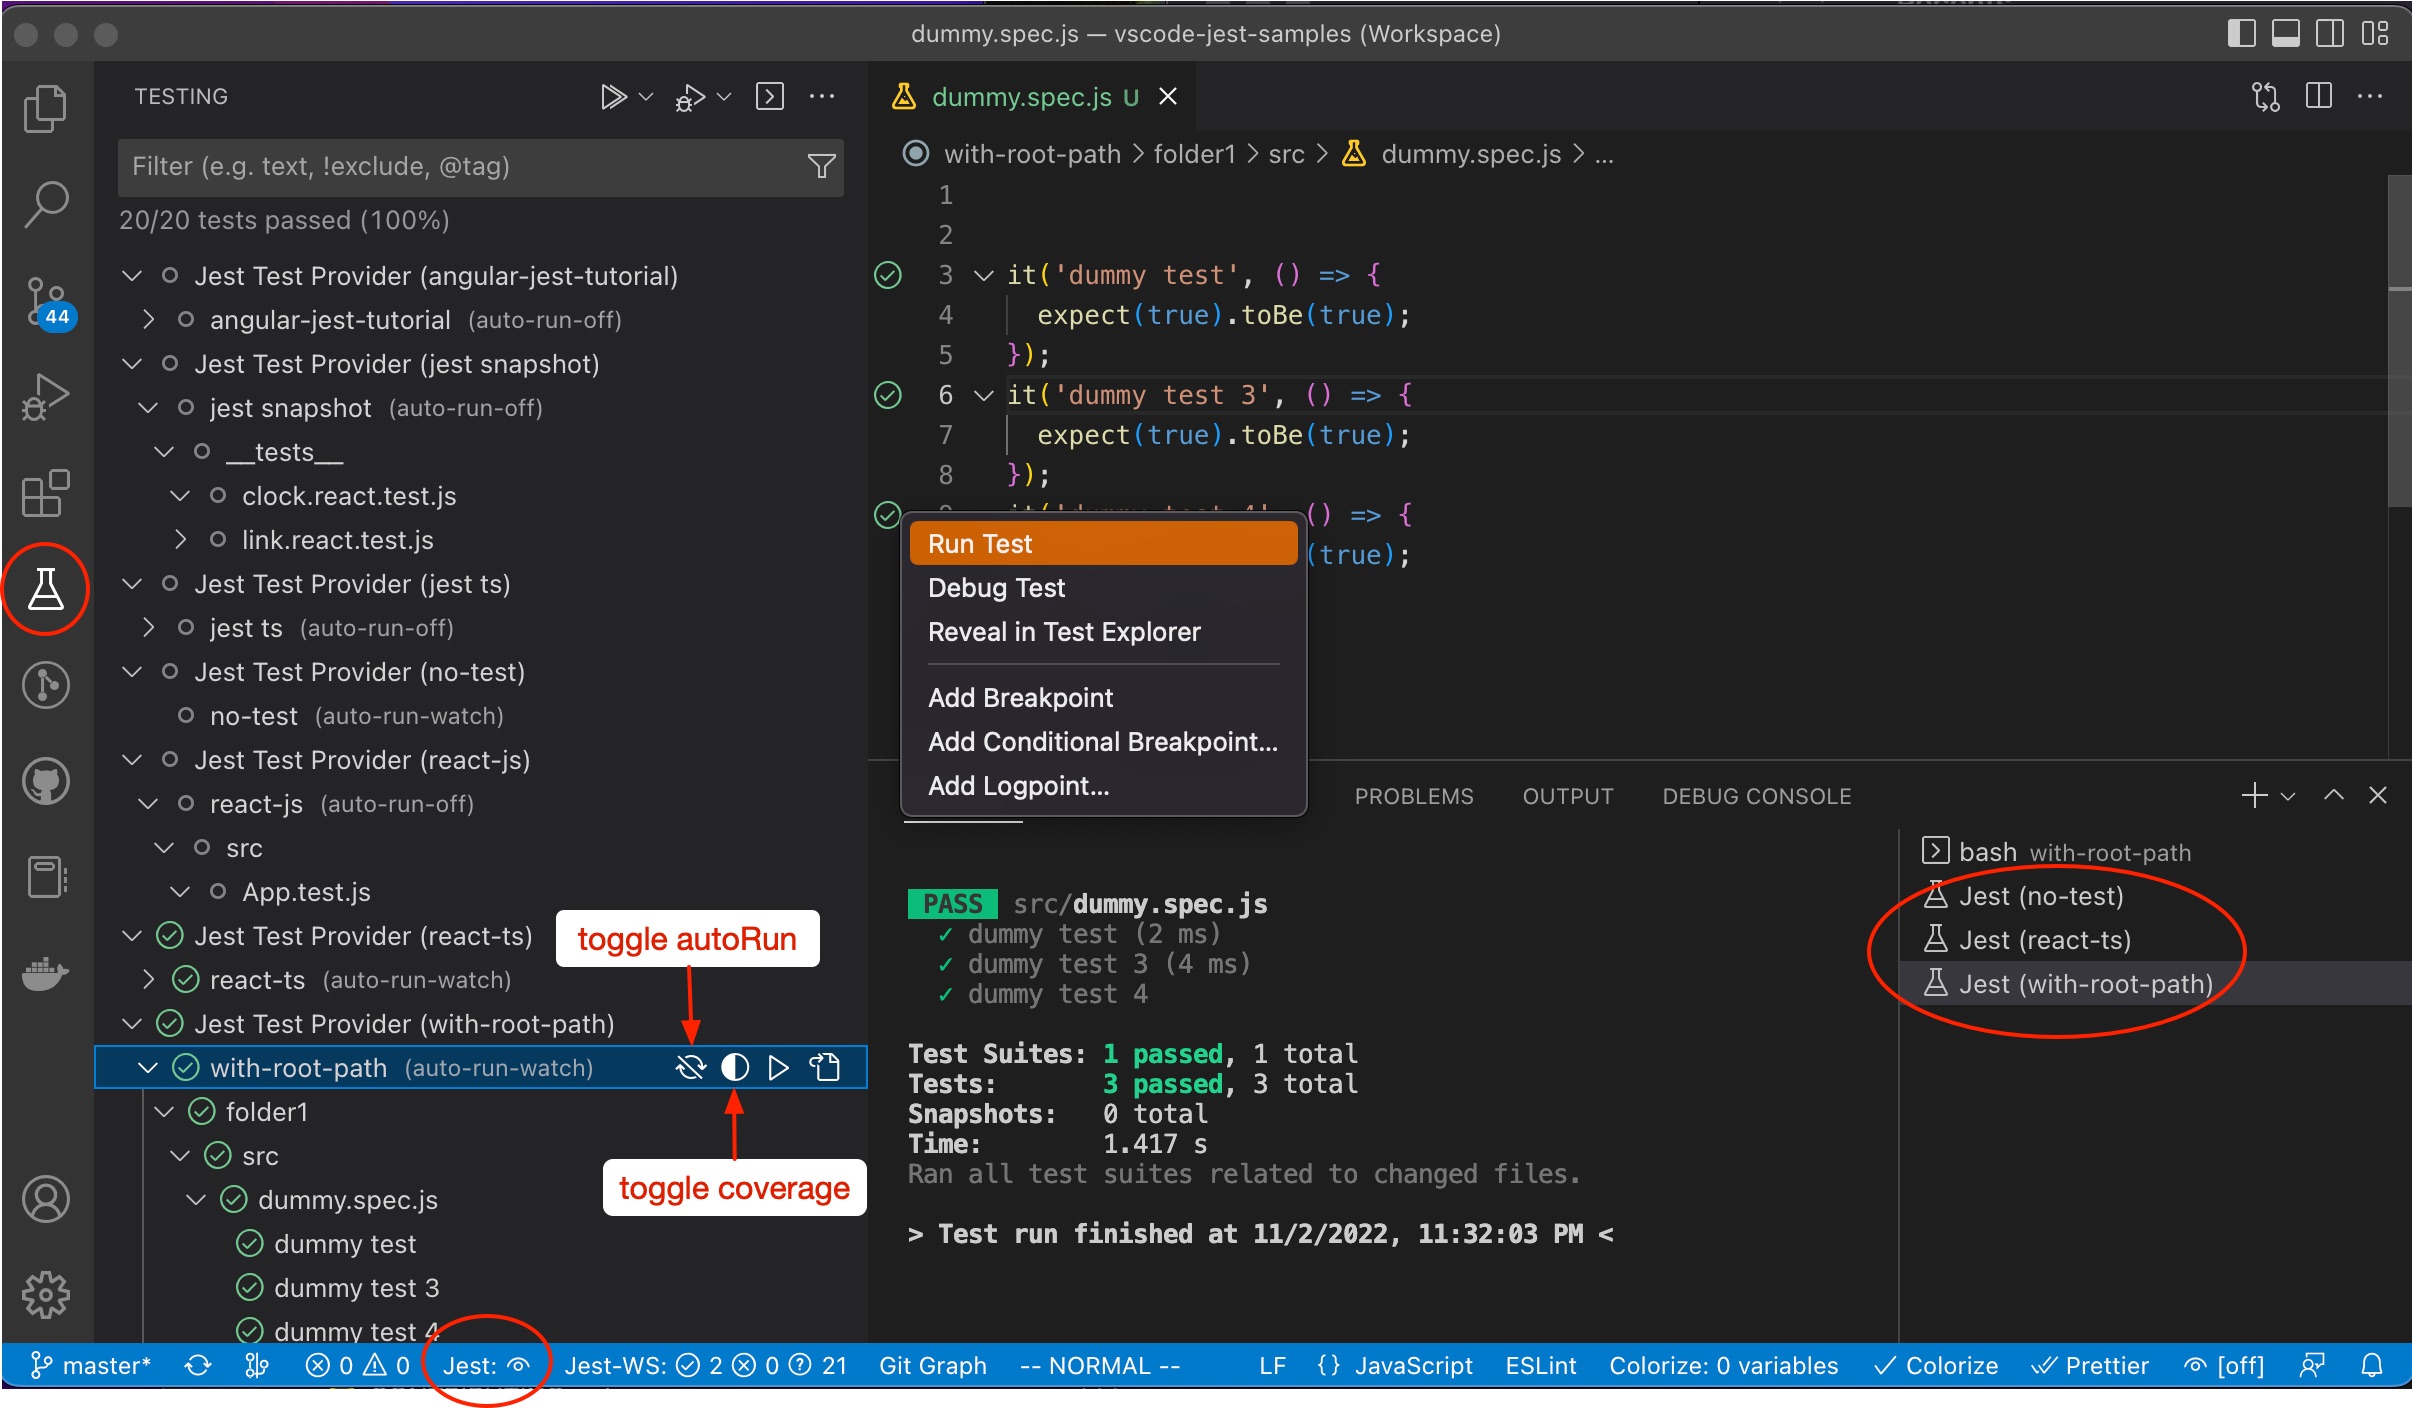Select Jest (react-ts) terminal entry
Viewport: 2412px width, 1408px height.
pos(2044,940)
